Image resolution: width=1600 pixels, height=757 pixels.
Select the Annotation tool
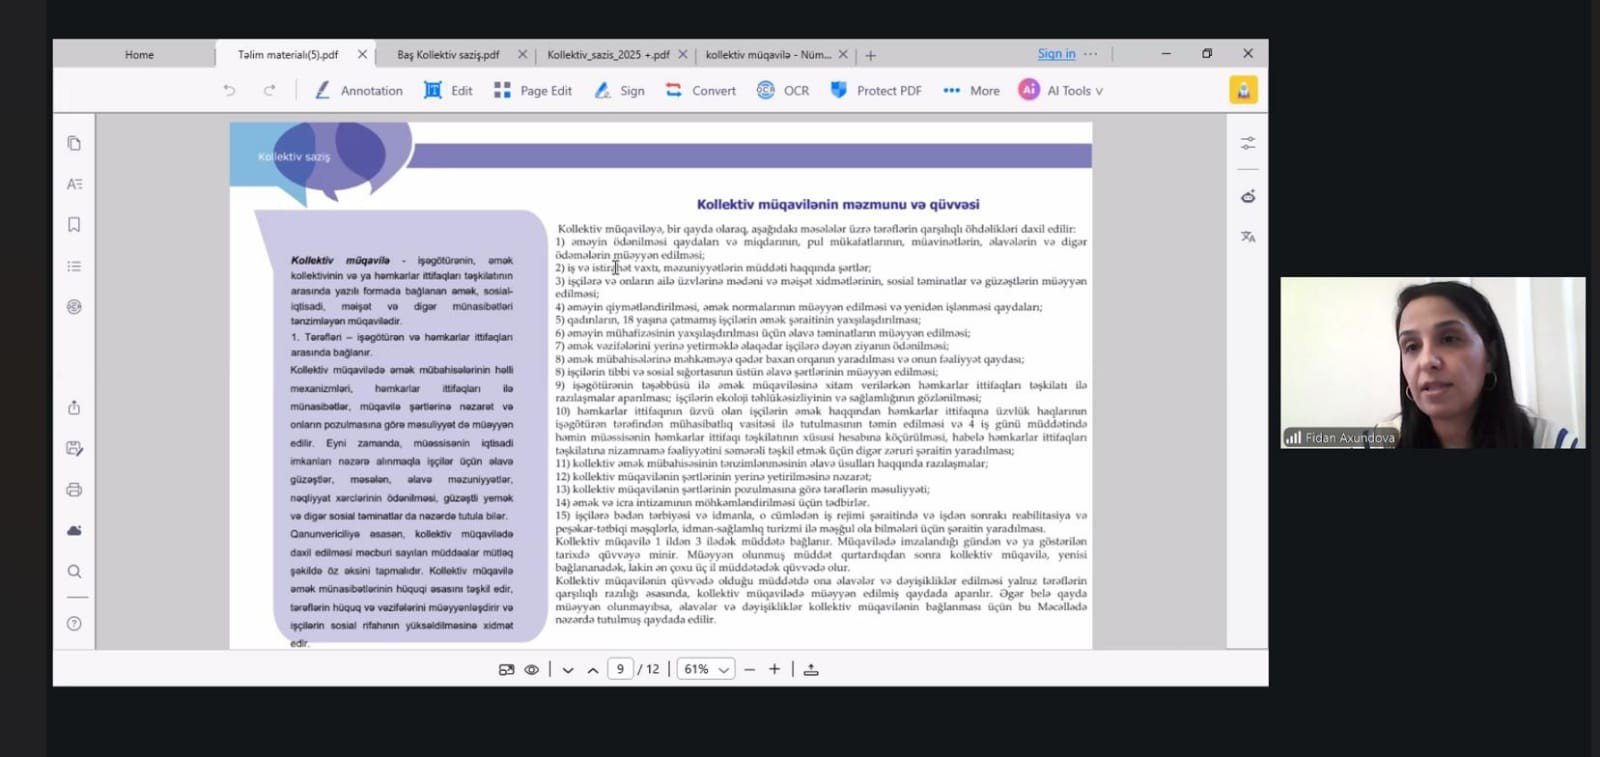359,90
